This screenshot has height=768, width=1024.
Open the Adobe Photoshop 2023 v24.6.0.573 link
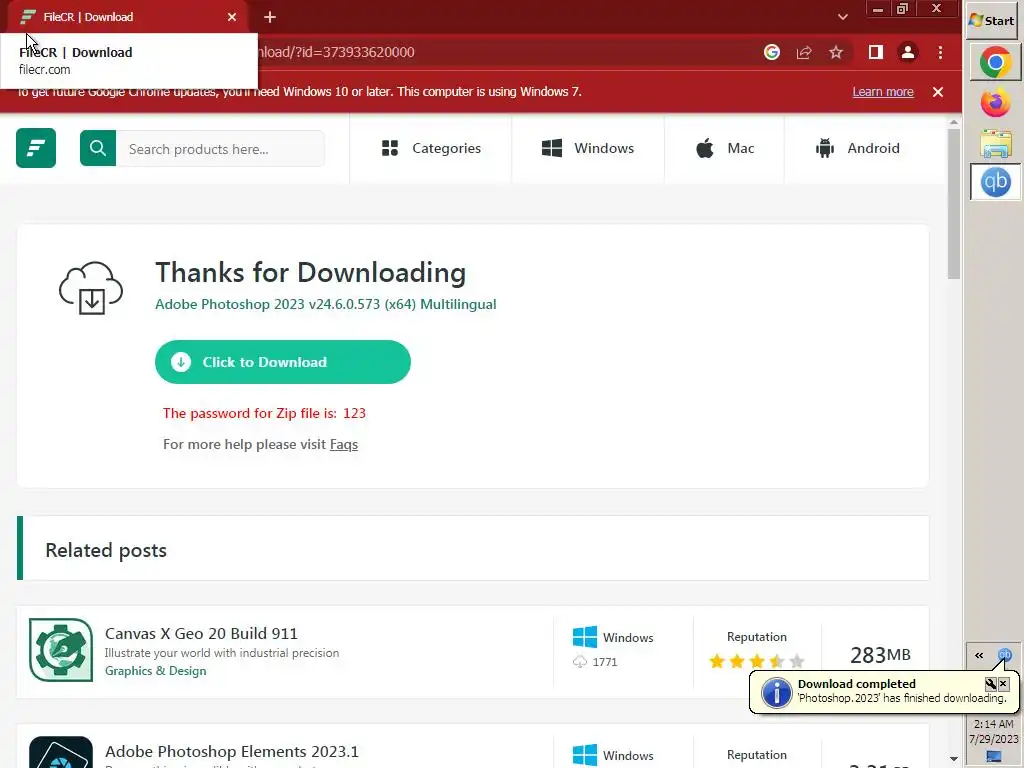[325, 304]
